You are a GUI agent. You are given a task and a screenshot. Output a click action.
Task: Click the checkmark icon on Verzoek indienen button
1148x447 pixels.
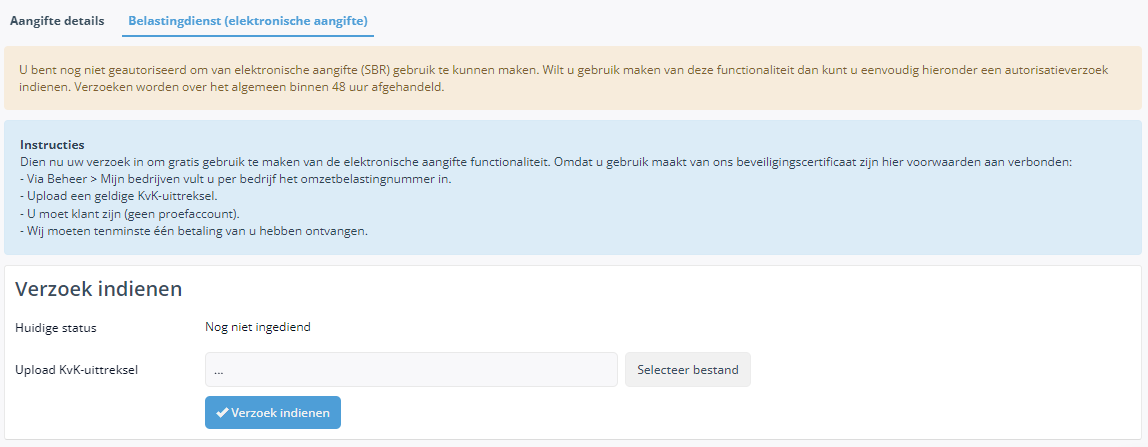(222, 413)
